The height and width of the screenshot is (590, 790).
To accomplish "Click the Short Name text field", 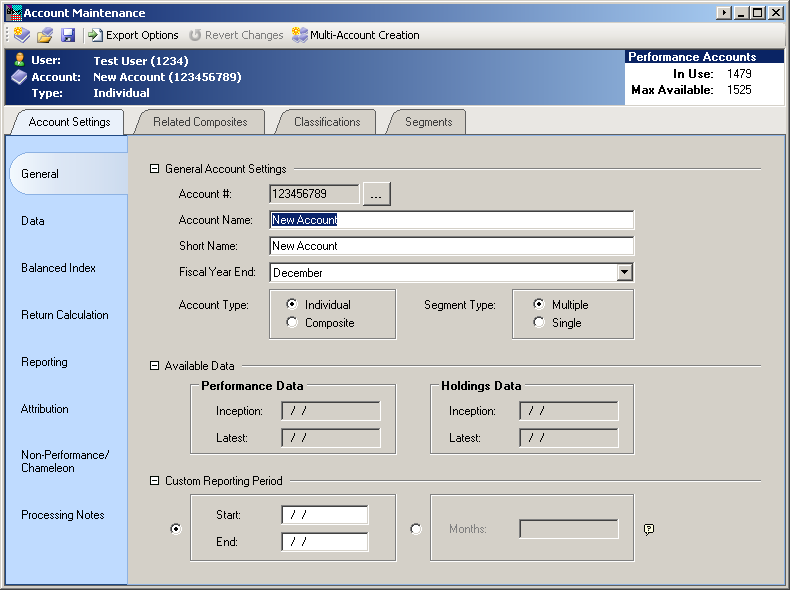I will pos(451,246).
